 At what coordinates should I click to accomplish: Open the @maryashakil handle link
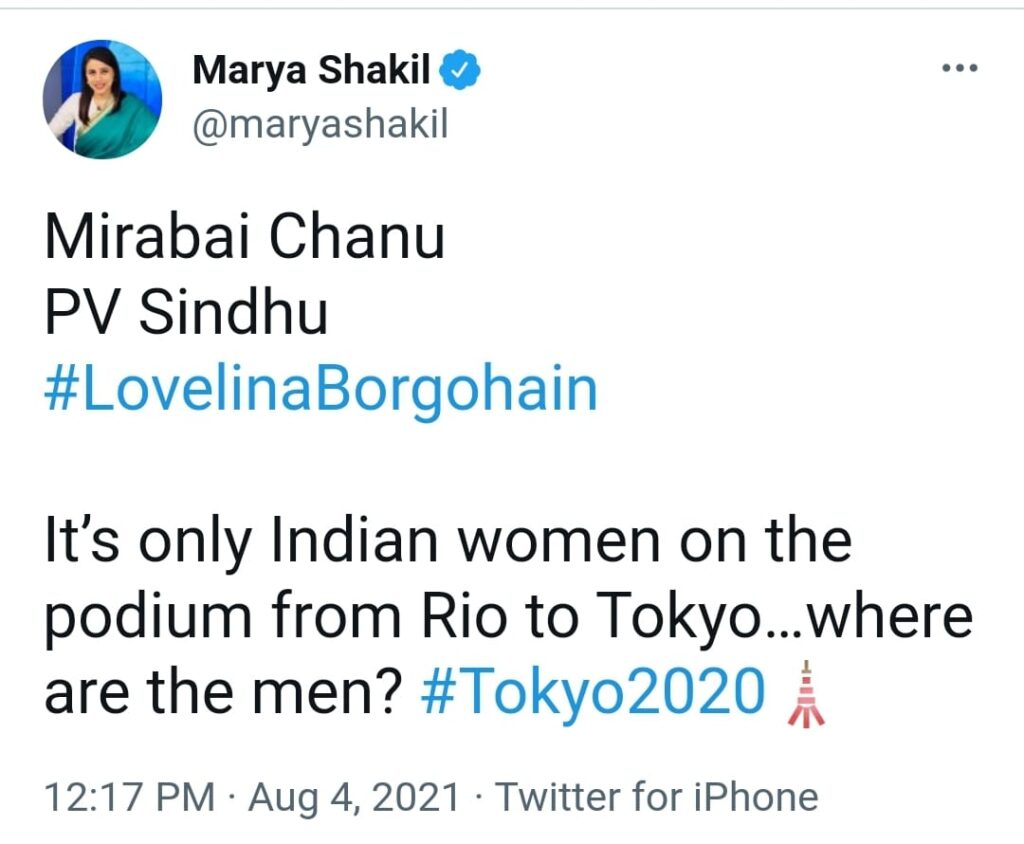(x=319, y=127)
